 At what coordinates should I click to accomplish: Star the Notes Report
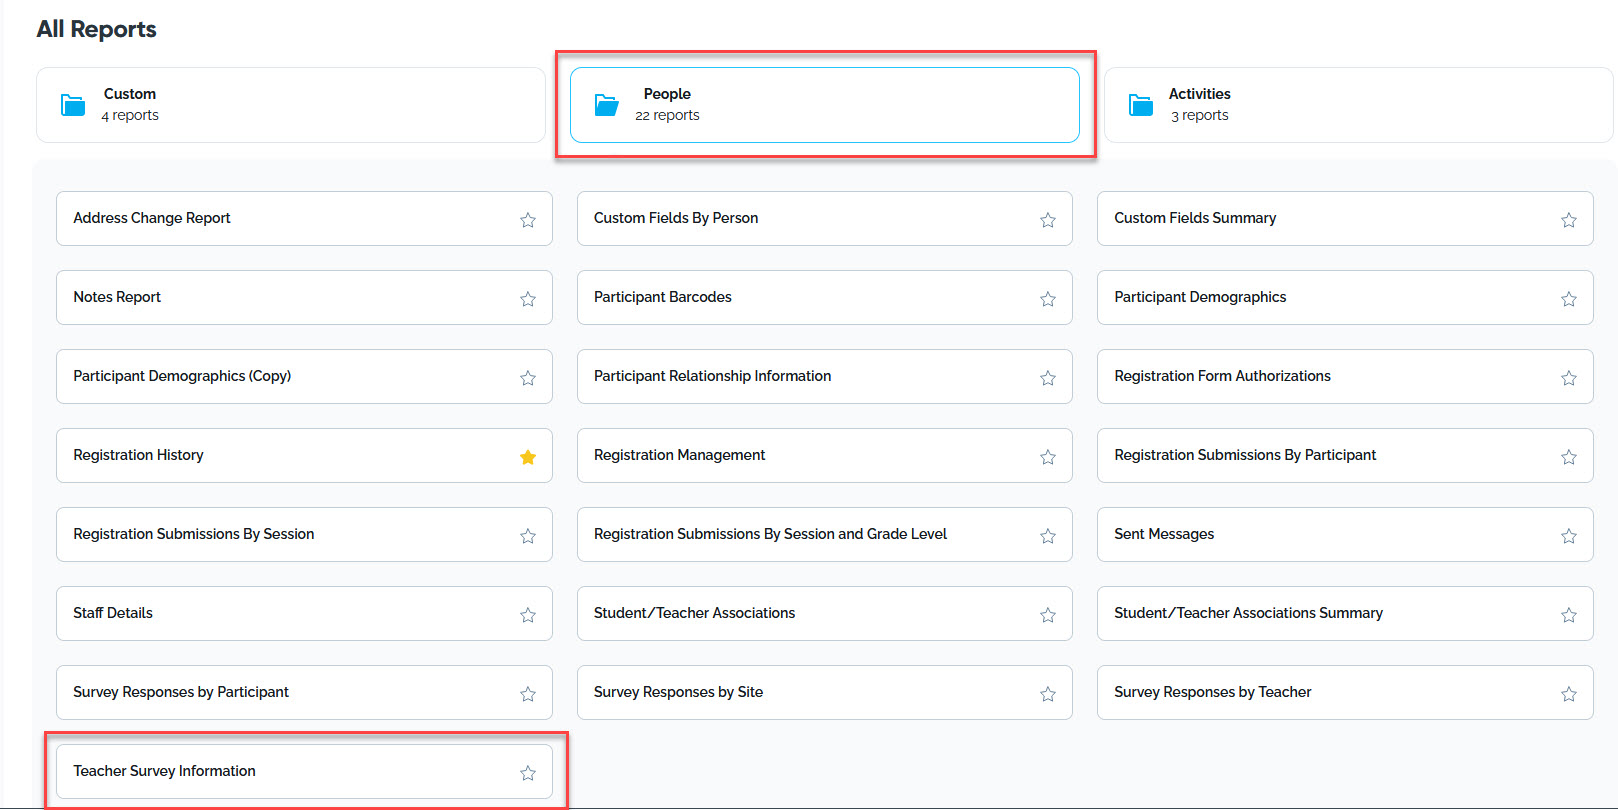coord(528,299)
